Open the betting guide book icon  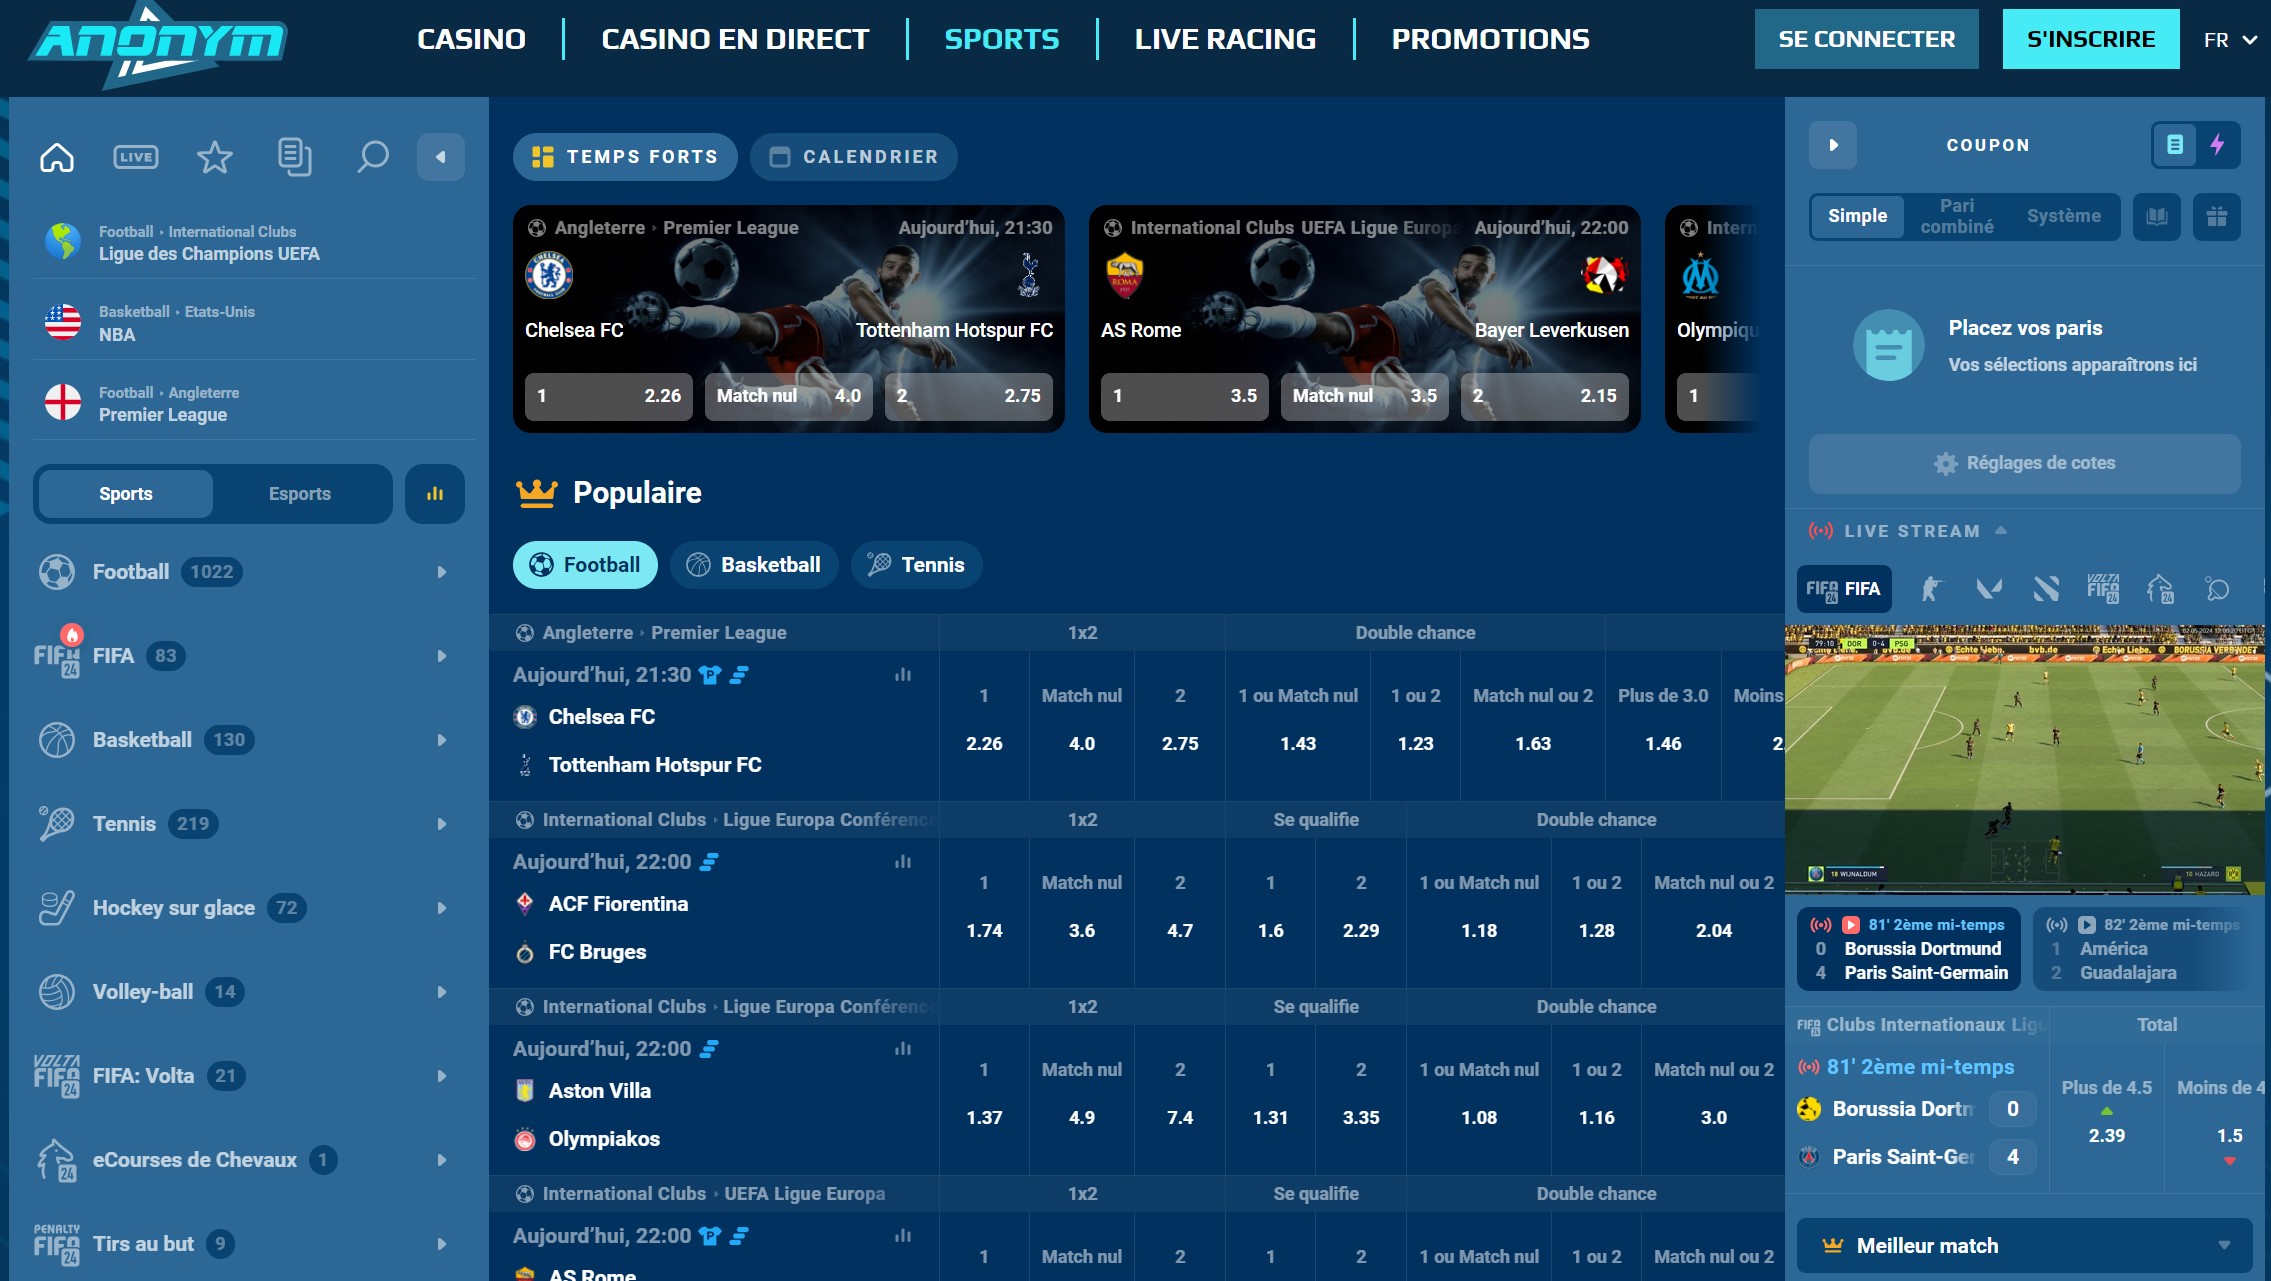tap(2157, 217)
